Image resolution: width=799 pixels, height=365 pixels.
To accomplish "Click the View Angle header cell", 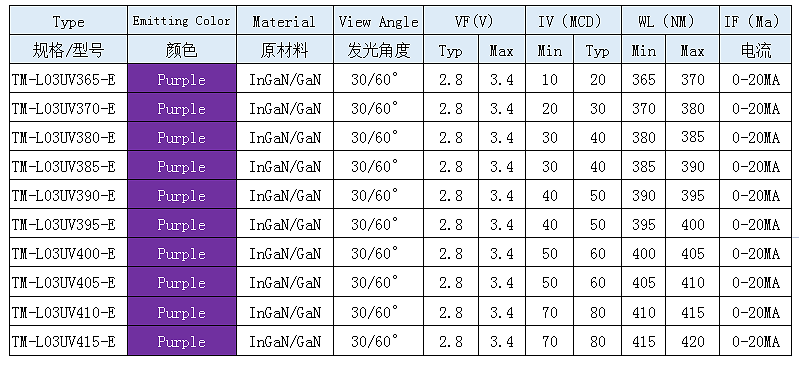I will pos(379,21).
